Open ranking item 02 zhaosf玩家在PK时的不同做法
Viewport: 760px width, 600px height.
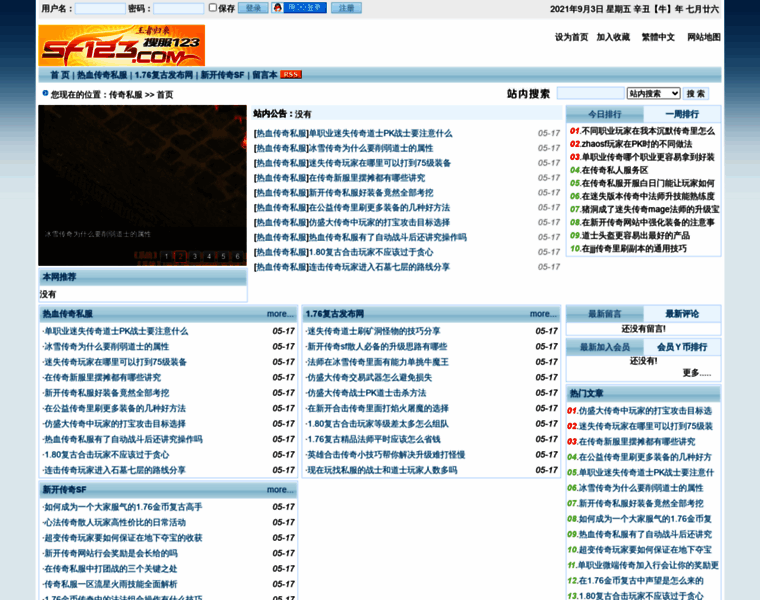pos(636,144)
